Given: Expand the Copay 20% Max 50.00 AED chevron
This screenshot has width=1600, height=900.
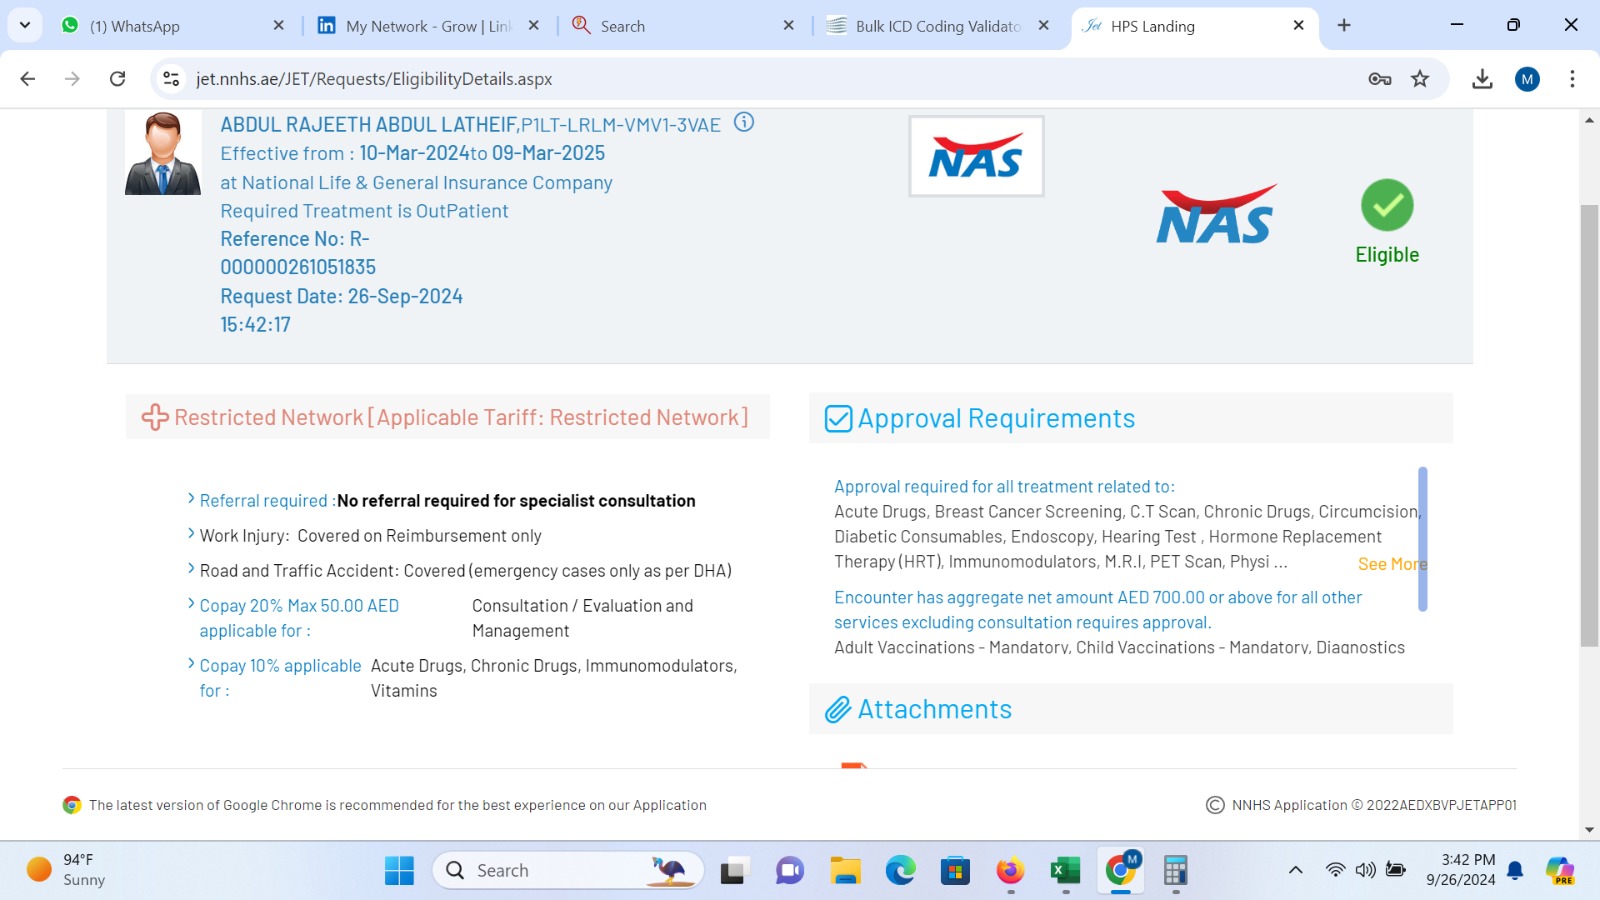Looking at the screenshot, I should click(191, 604).
